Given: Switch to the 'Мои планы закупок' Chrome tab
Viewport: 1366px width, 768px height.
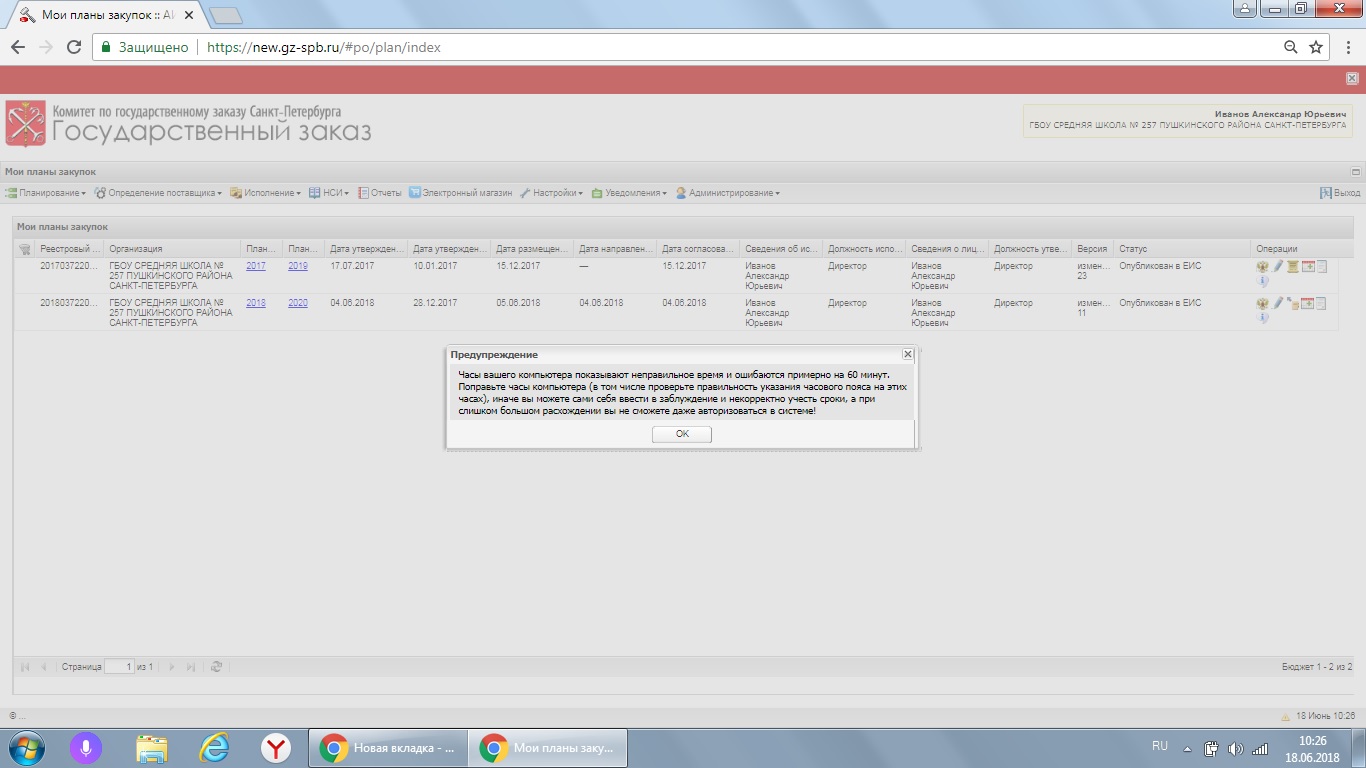Looking at the screenshot, I should point(107,15).
